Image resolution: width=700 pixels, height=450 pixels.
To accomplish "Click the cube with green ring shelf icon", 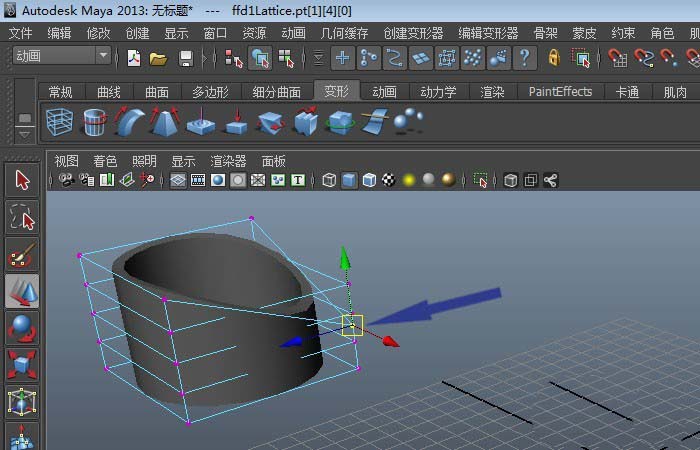I will click(340, 122).
